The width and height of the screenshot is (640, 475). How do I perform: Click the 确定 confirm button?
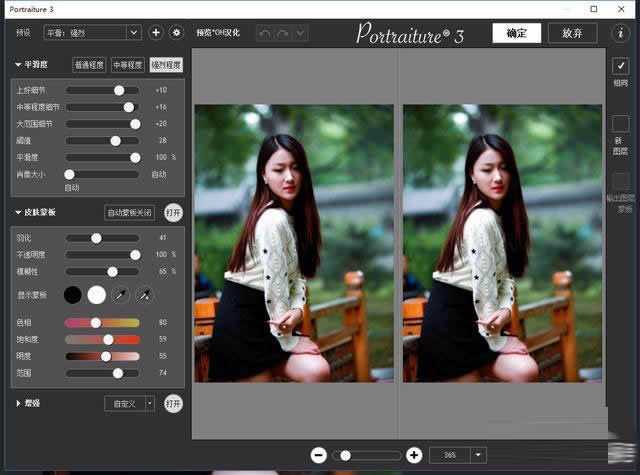point(516,32)
